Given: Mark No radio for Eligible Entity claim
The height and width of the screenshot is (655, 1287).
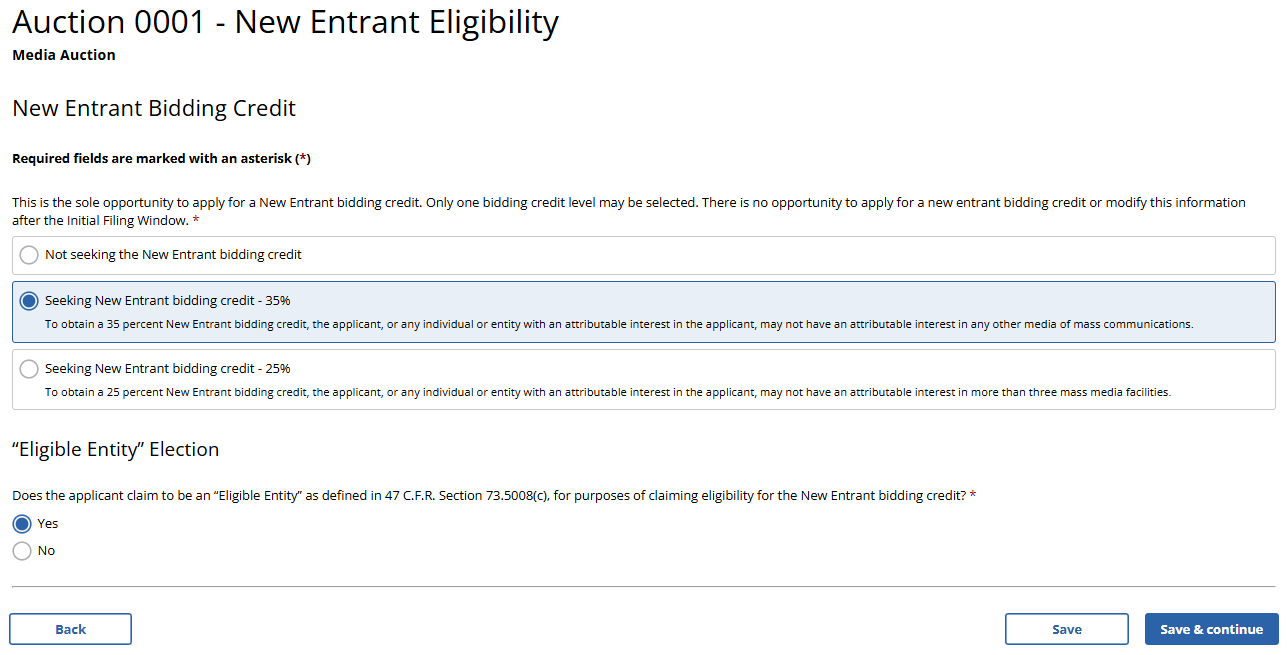Looking at the screenshot, I should [x=22, y=551].
